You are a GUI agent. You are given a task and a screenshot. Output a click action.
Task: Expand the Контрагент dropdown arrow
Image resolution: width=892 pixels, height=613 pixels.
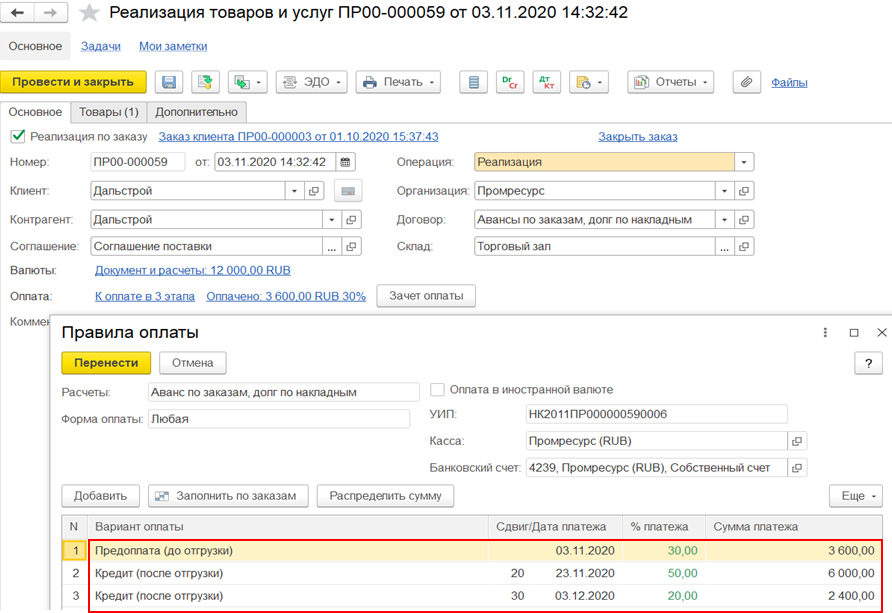tap(332, 219)
